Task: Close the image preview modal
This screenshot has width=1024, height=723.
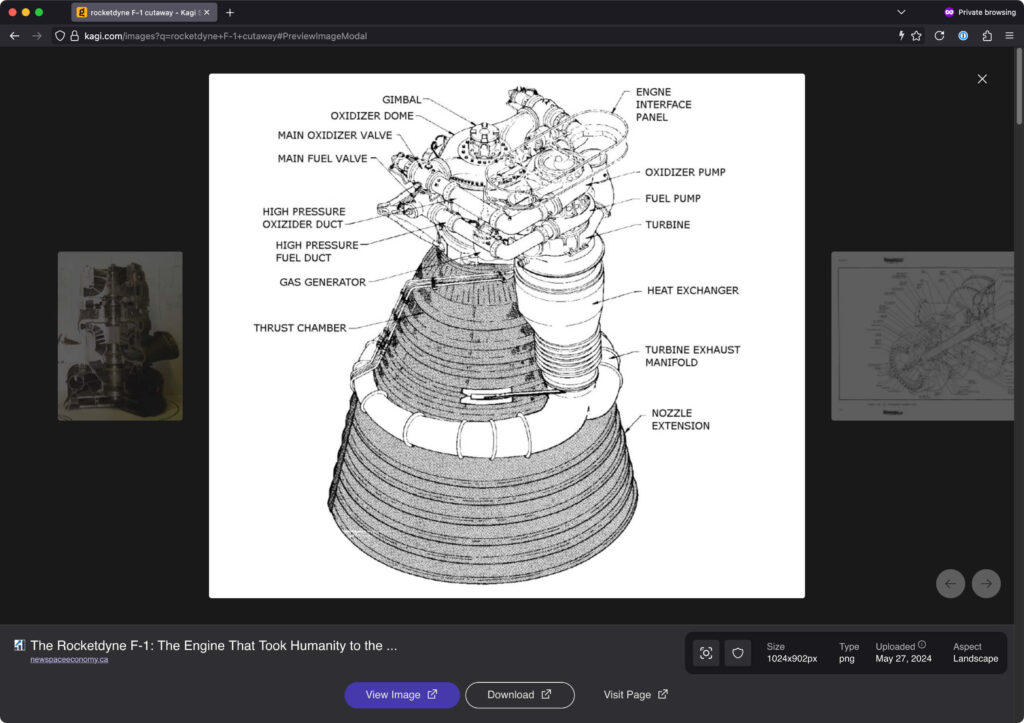Action: (x=982, y=79)
